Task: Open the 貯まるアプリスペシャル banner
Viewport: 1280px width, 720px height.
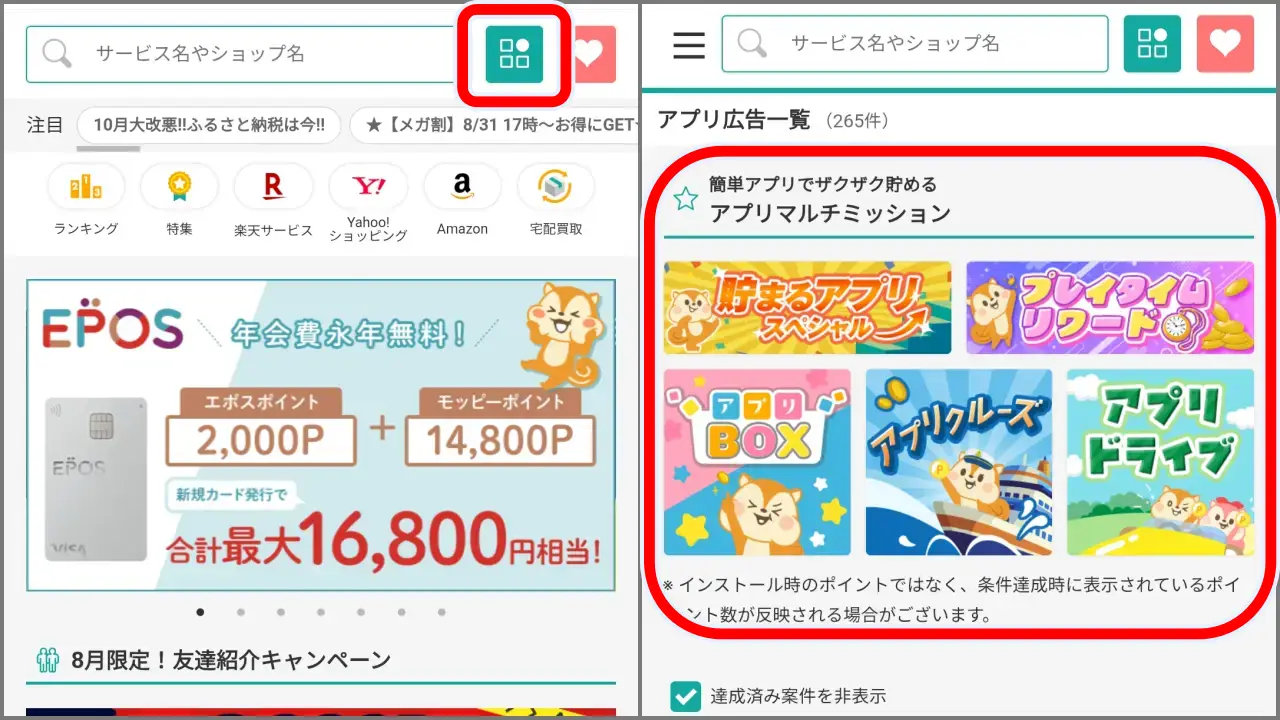Action: [x=808, y=307]
